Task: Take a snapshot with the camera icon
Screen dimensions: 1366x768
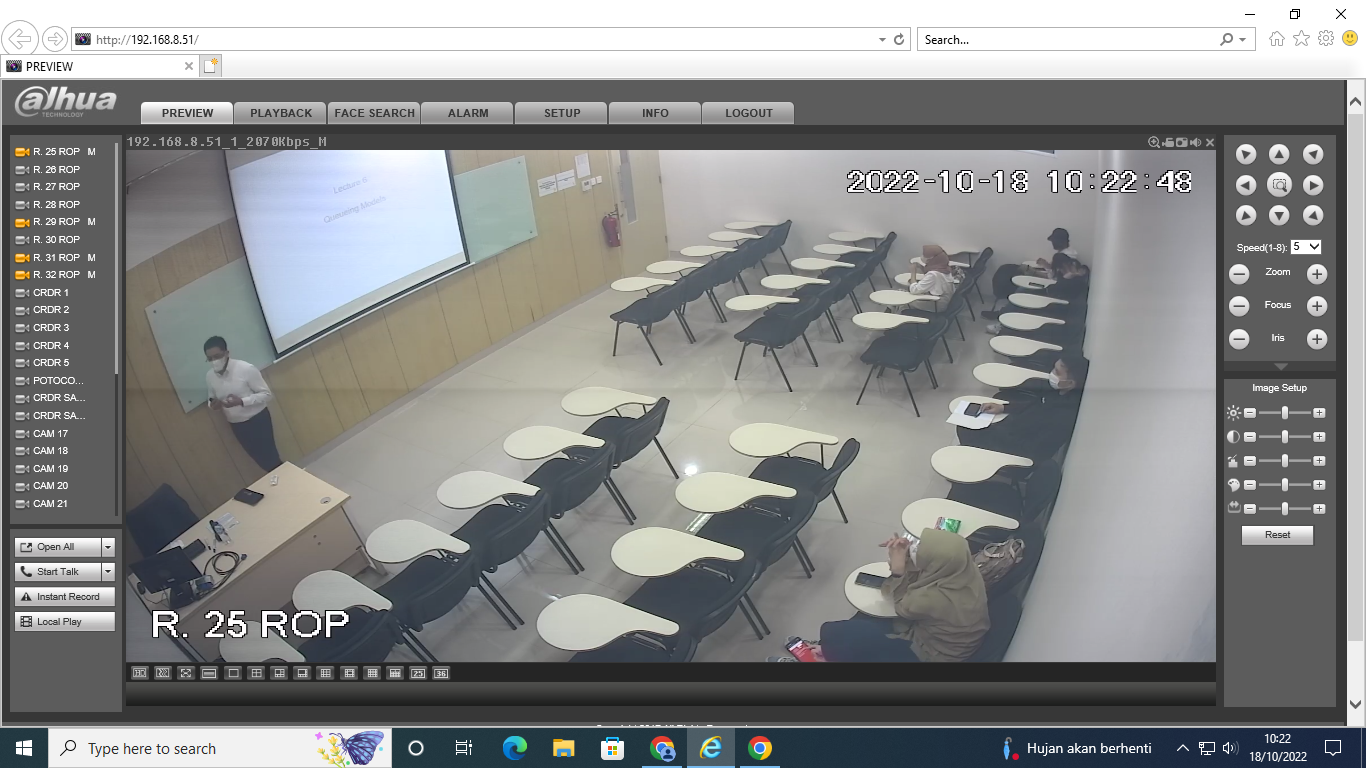Action: click(x=1182, y=142)
